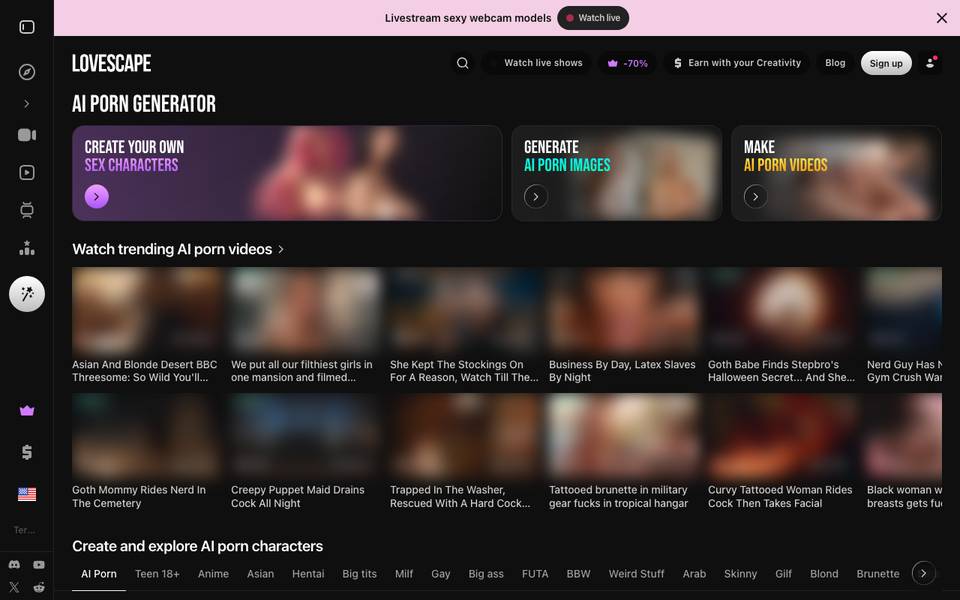Click title 'We put all our filthiest girls'
The height and width of the screenshot is (600, 960).
tap(301, 371)
